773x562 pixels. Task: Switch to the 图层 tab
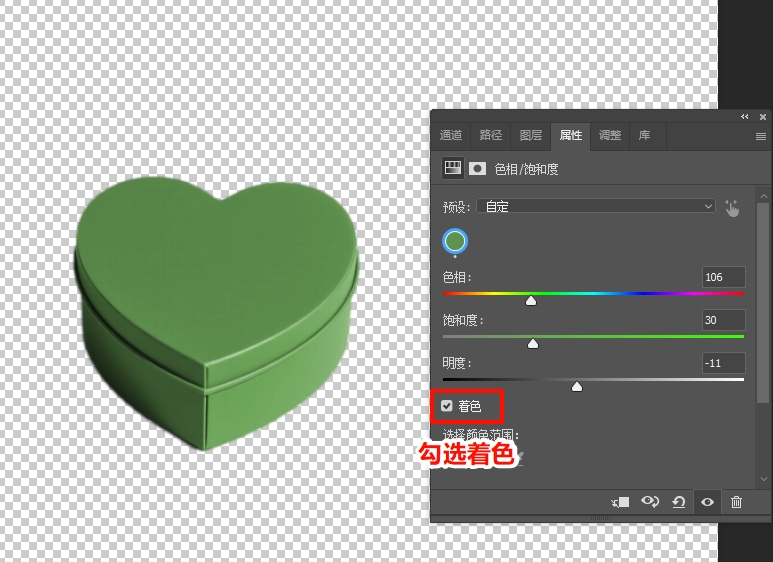pos(531,135)
